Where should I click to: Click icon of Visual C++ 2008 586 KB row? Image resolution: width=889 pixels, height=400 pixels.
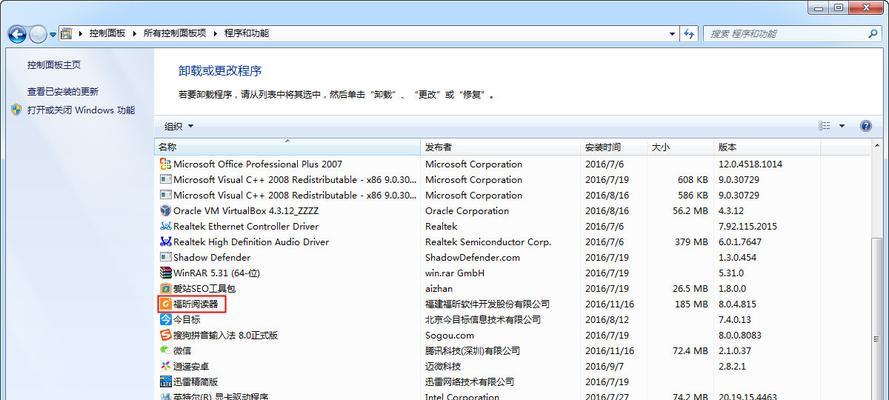166,195
